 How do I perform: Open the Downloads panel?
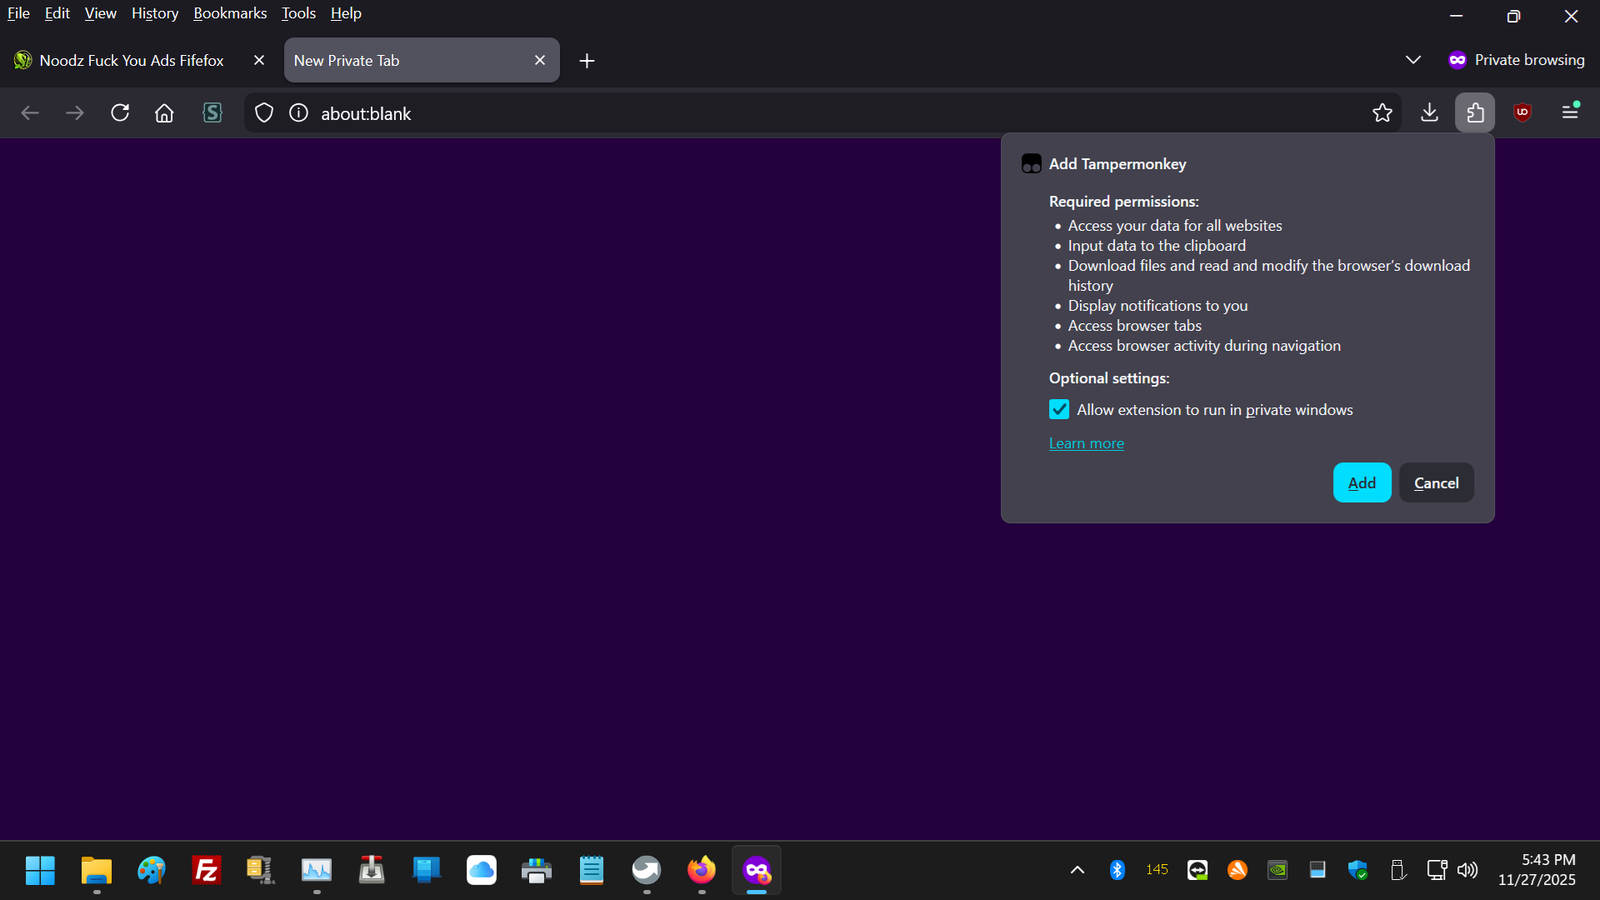point(1430,113)
